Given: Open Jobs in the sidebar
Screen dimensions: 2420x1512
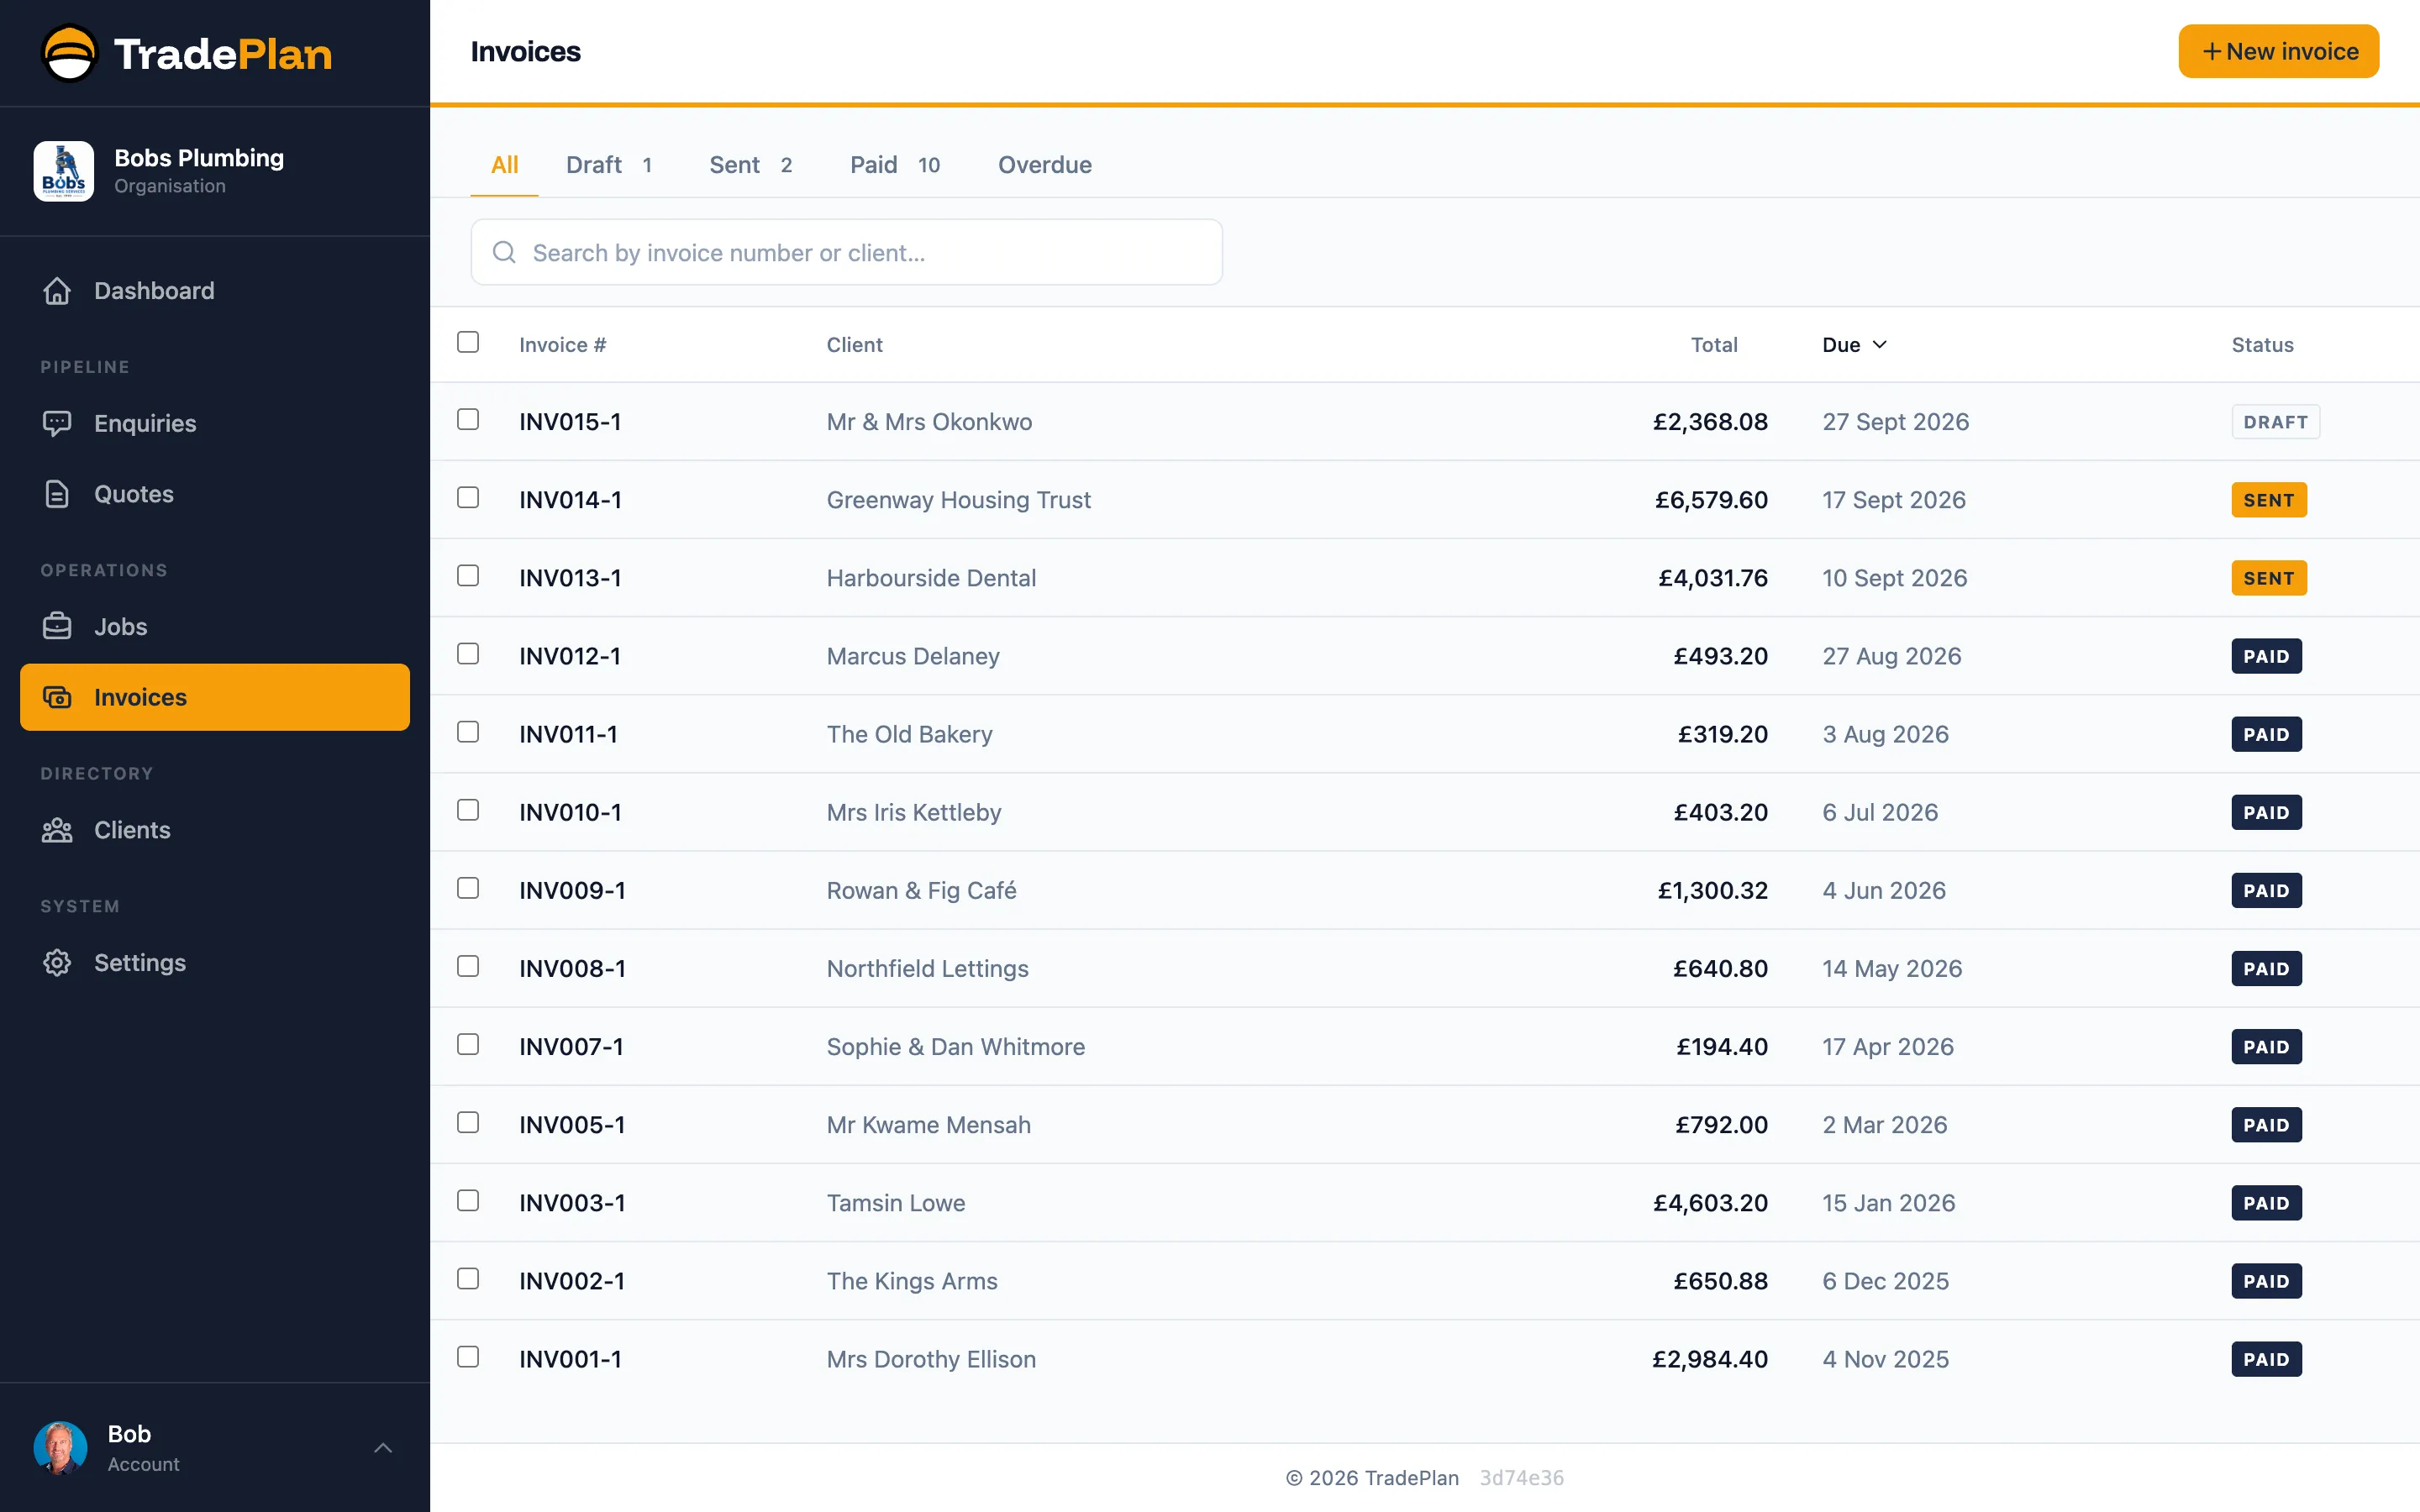Looking at the screenshot, I should point(215,627).
